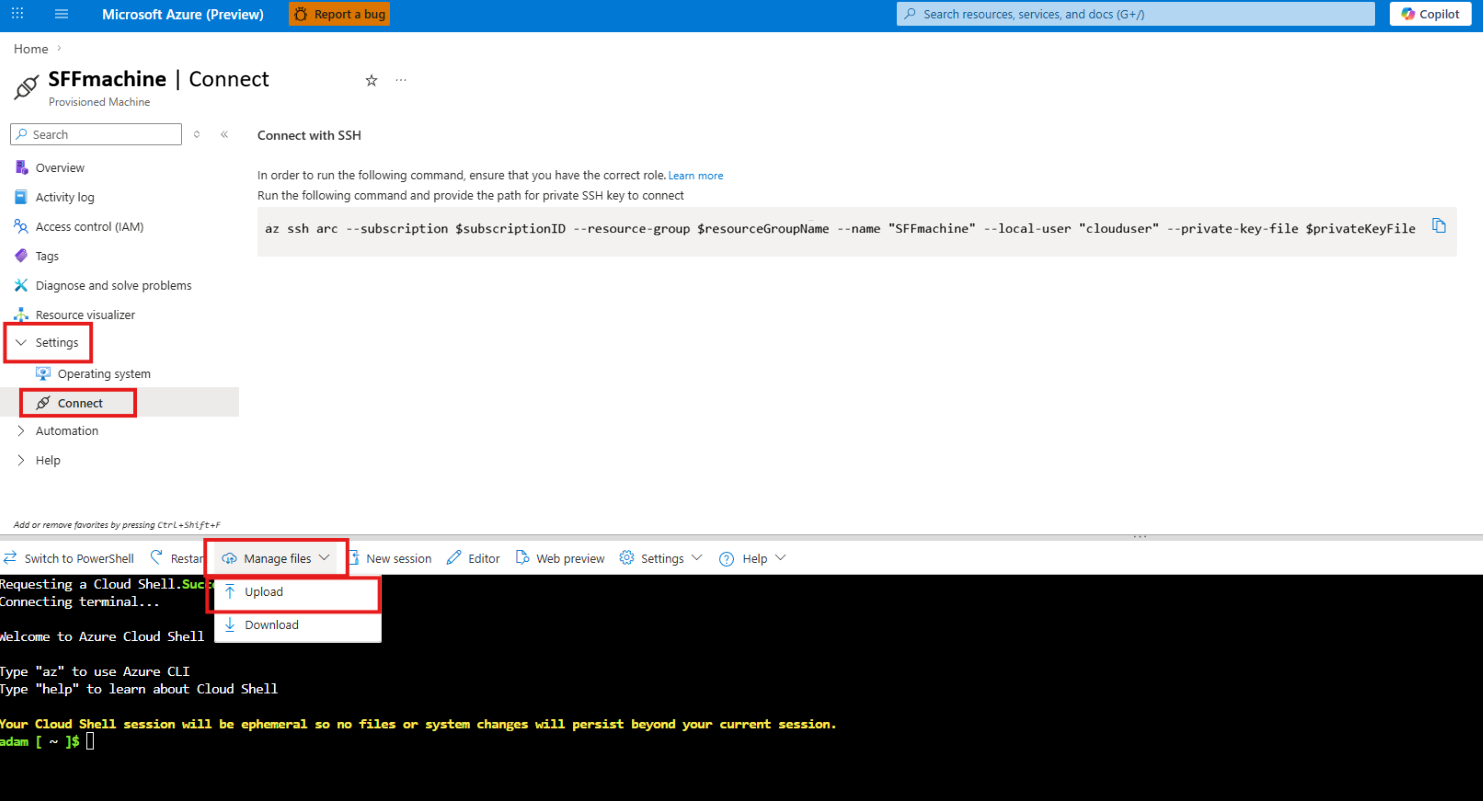Navigate to the Home breadcrumb

[31, 49]
